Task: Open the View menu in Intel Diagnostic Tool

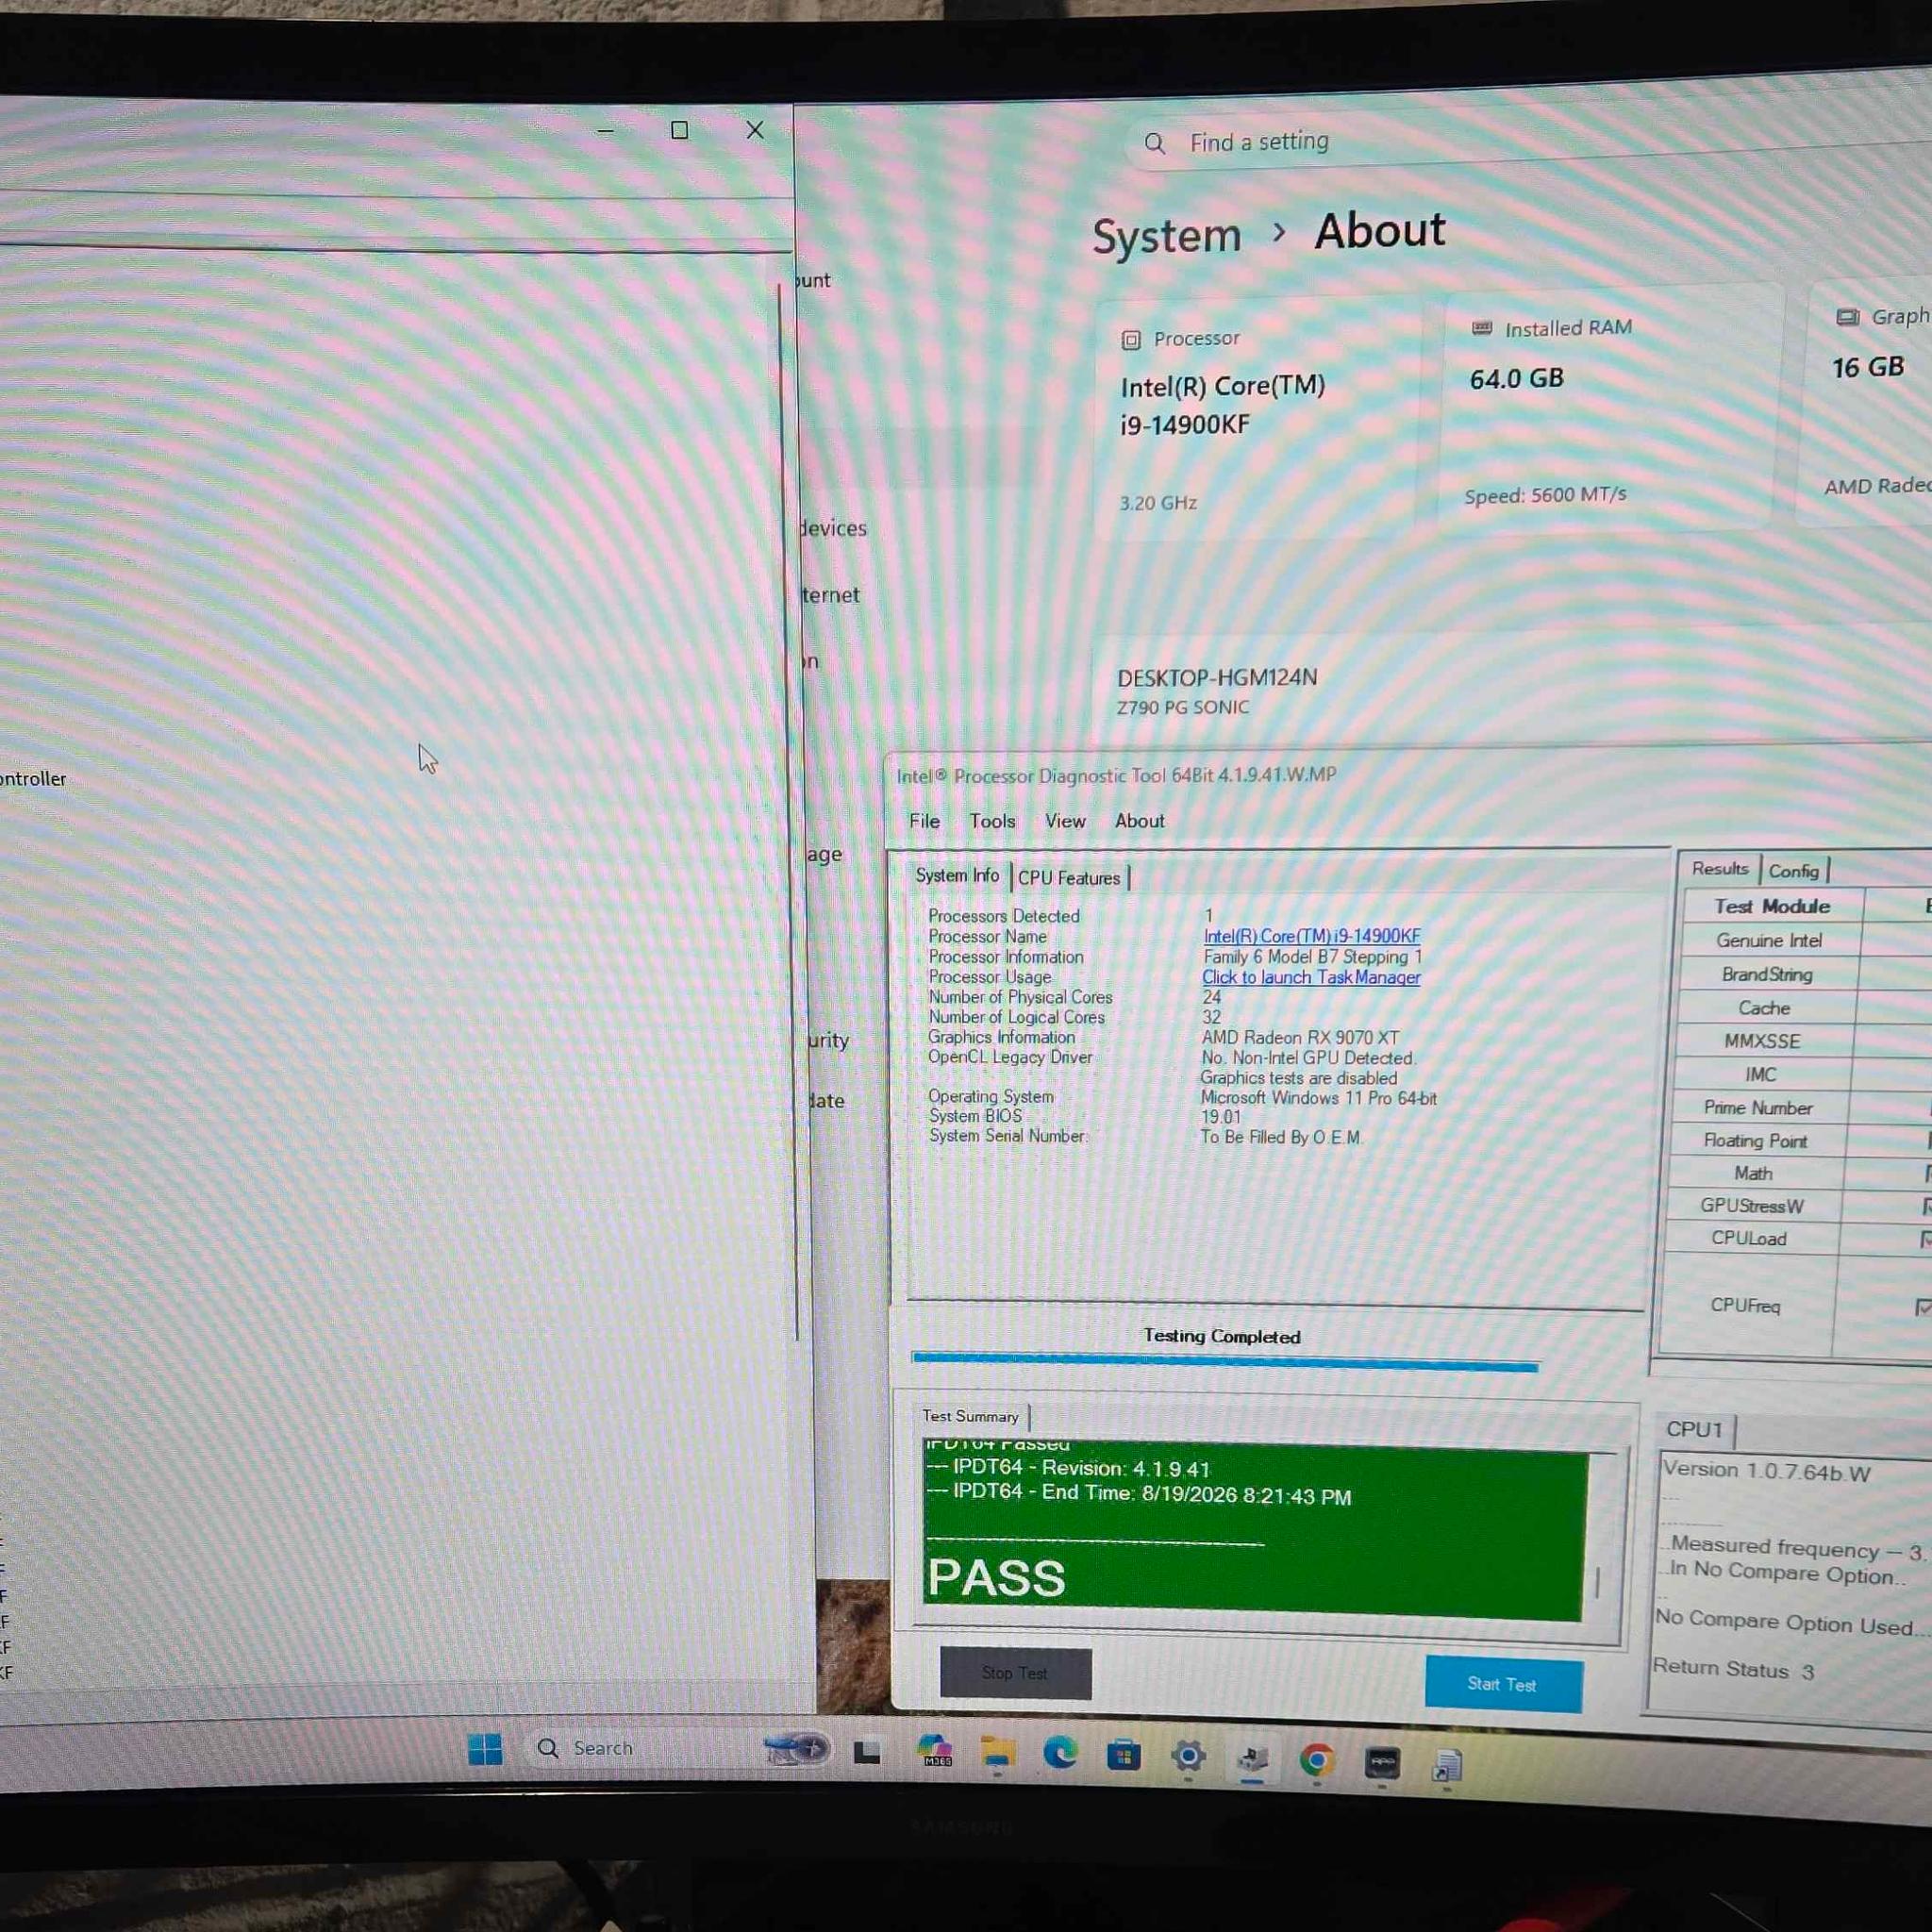Action: point(1065,821)
